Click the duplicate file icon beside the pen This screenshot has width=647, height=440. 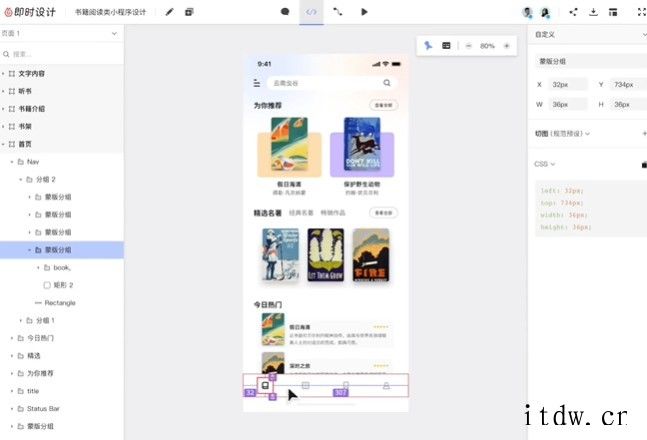(189, 12)
